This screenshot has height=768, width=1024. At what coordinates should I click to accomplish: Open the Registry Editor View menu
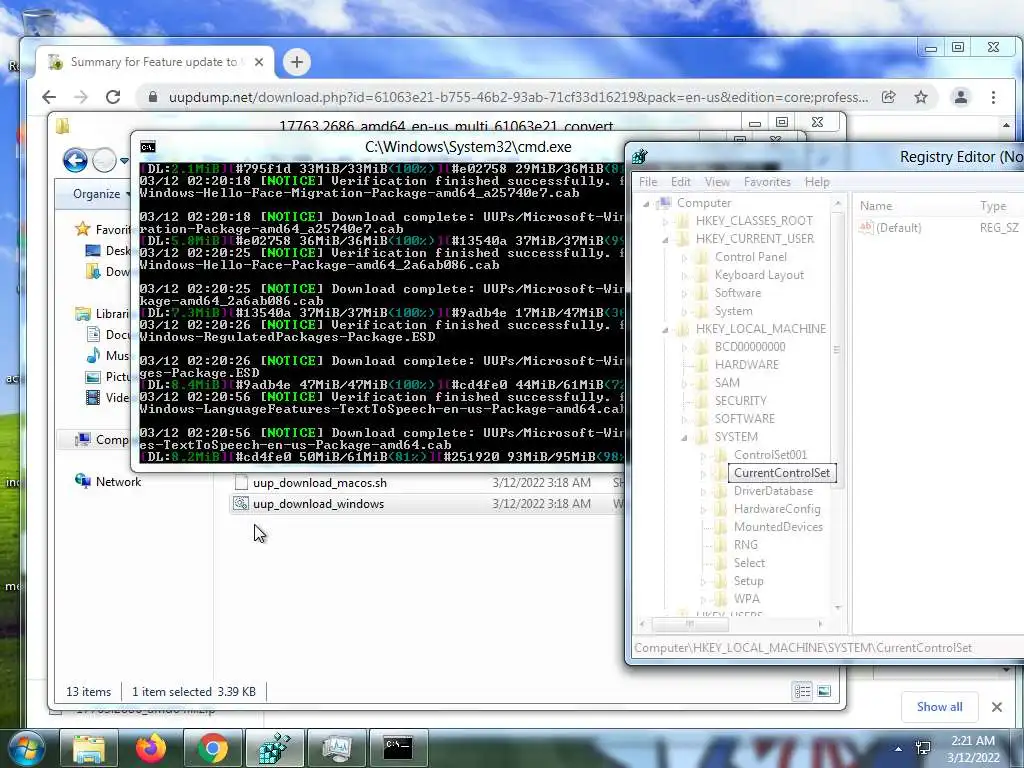(717, 182)
